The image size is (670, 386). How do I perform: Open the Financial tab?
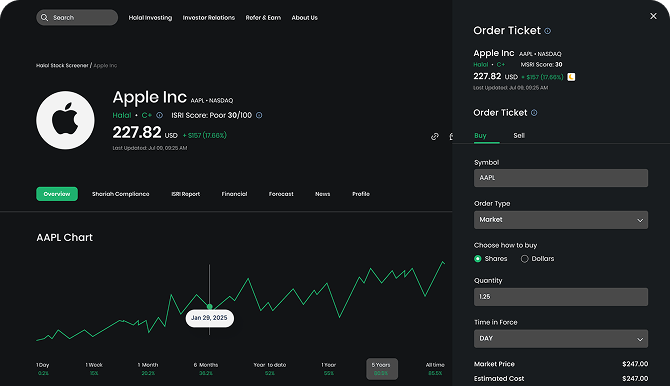tap(234, 194)
